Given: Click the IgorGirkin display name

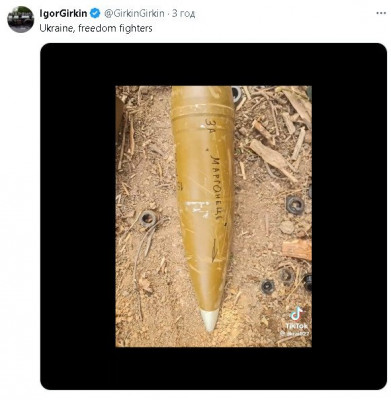Looking at the screenshot, I should 63,14.
